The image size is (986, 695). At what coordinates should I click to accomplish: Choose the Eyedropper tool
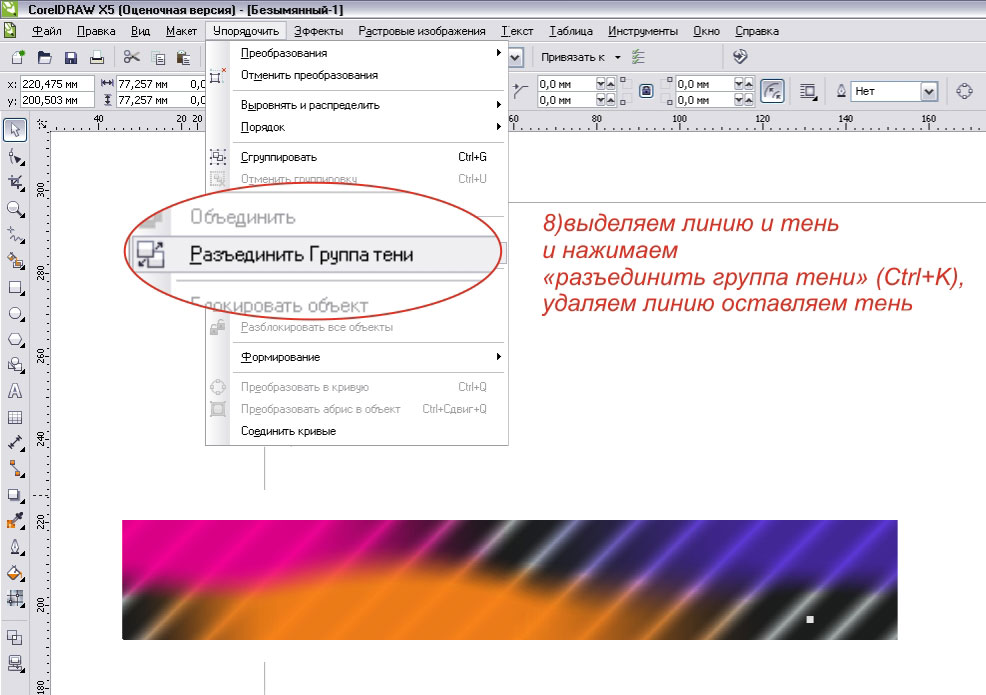pos(15,521)
